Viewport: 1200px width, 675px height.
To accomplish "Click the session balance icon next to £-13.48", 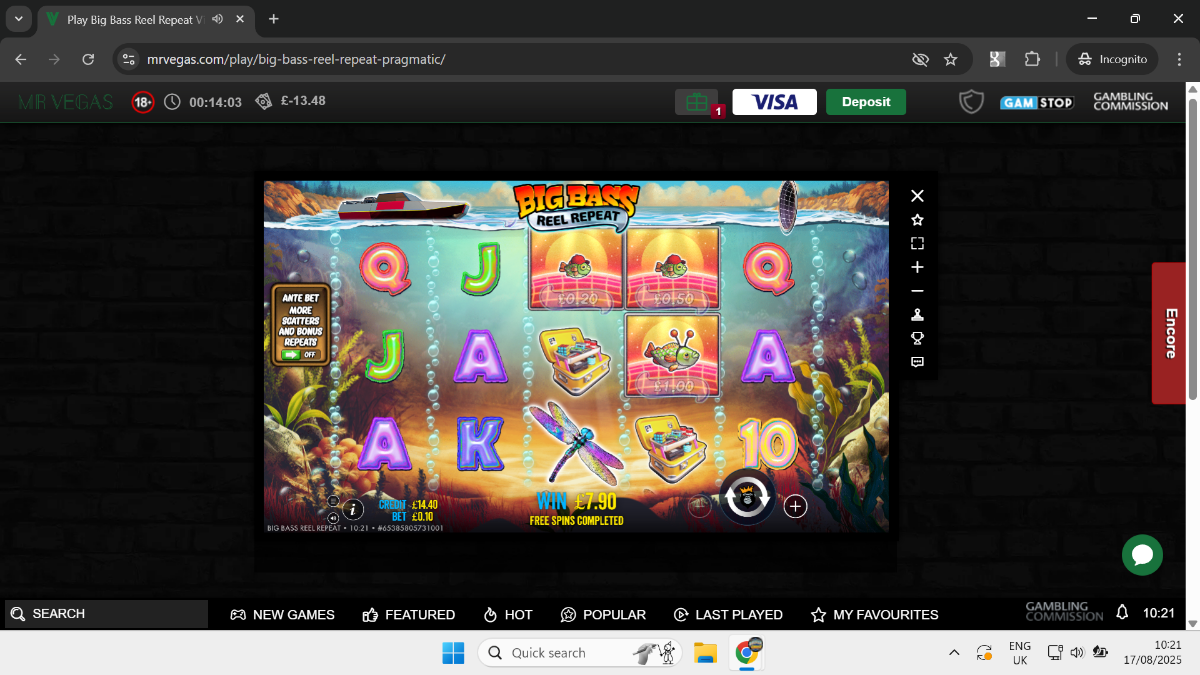I will pos(264,101).
